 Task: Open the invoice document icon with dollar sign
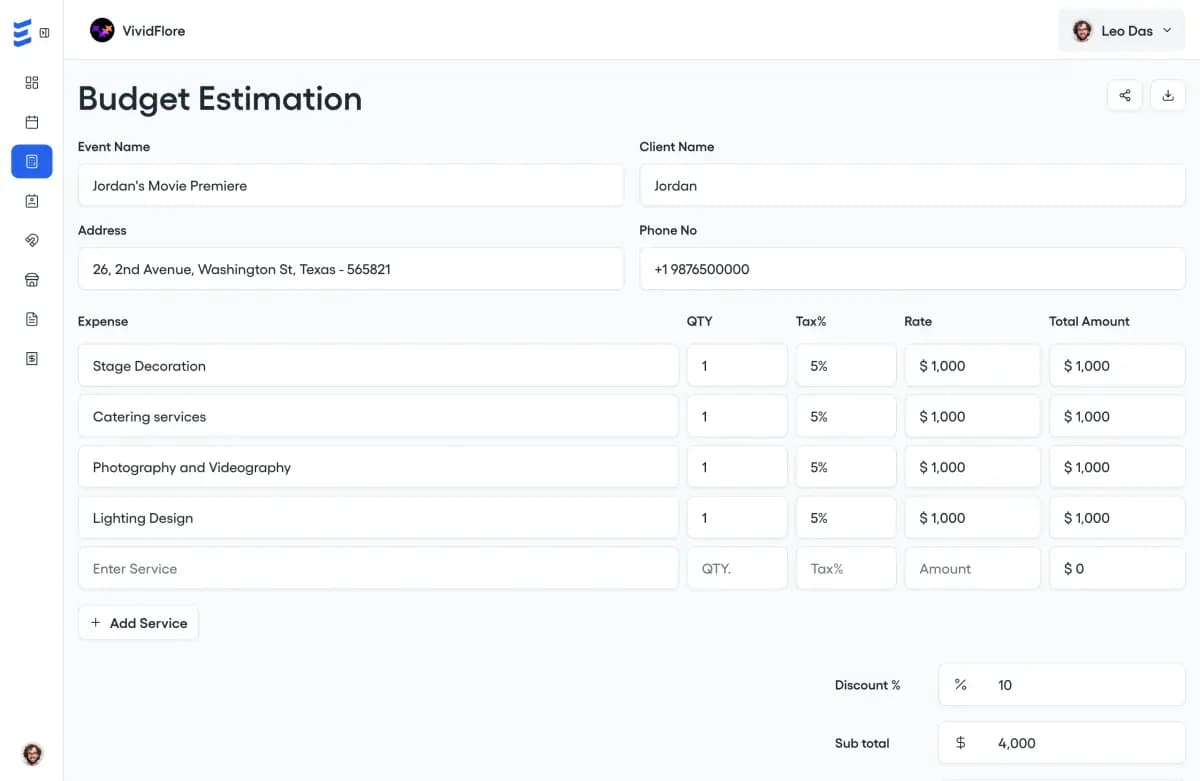[31, 358]
